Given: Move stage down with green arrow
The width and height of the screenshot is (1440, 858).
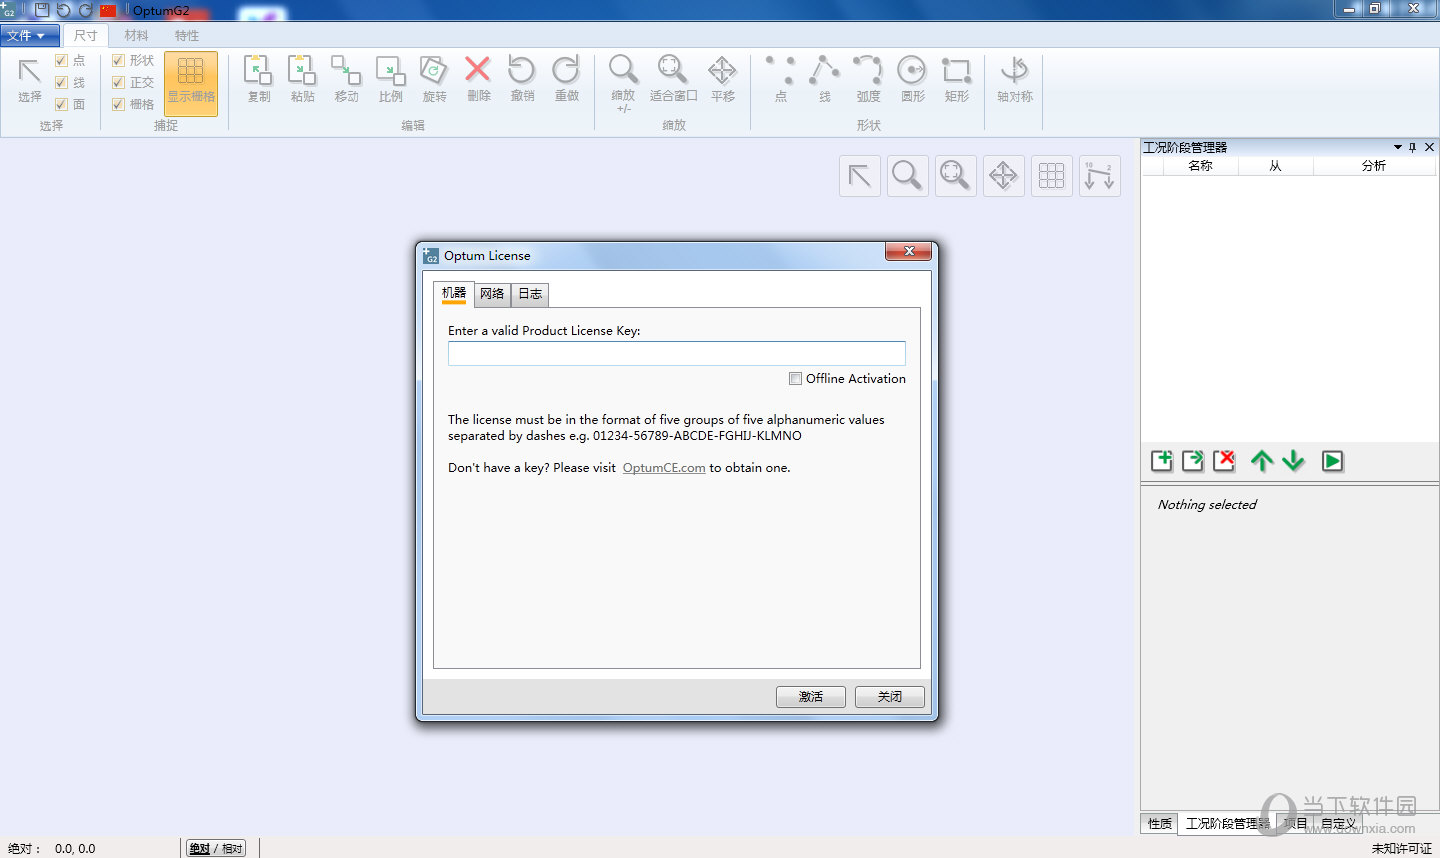Looking at the screenshot, I should (x=1293, y=461).
